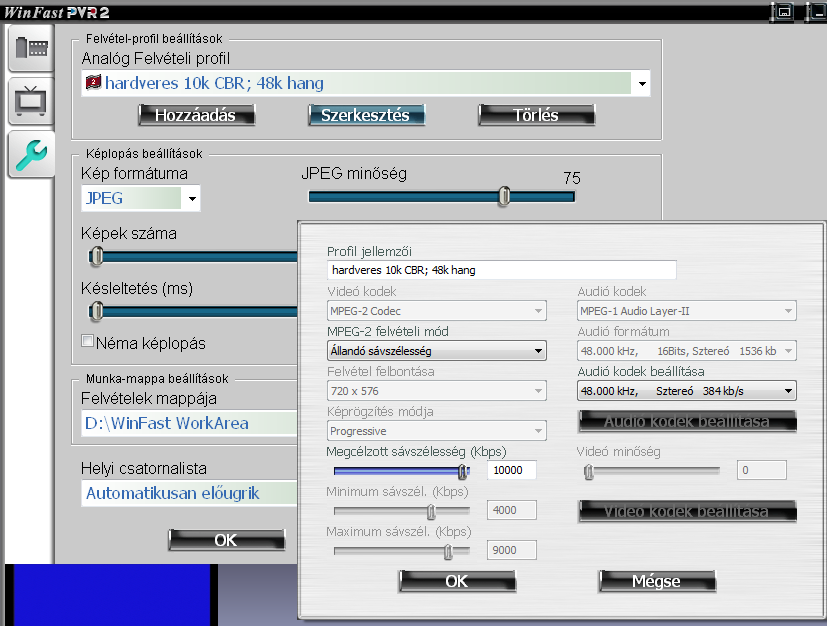Click the 10000 Kbps bitrate field

[x=511, y=470]
